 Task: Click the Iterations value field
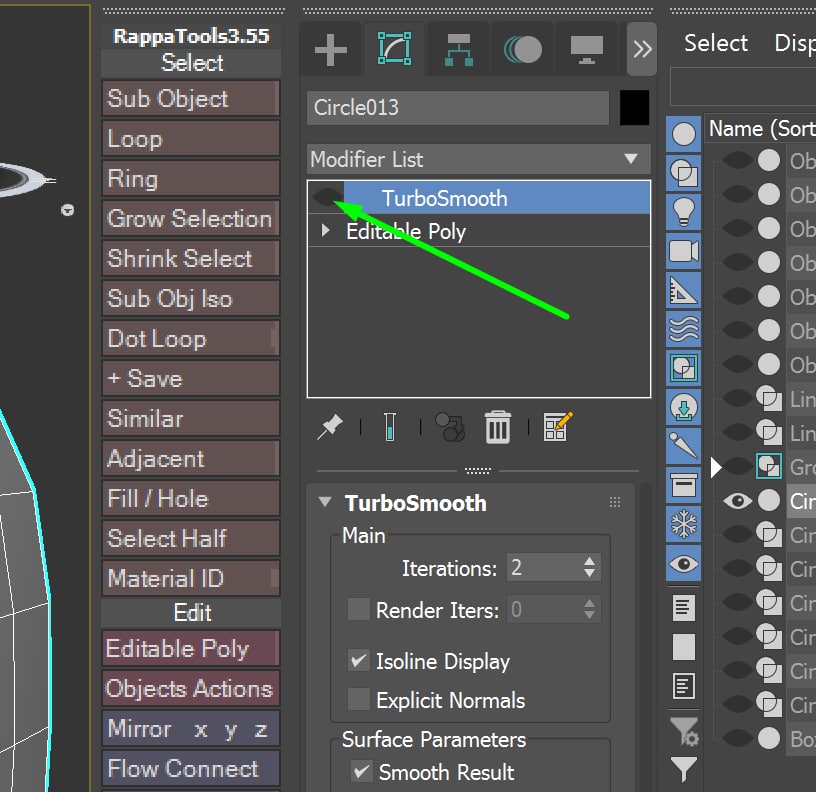pos(543,567)
